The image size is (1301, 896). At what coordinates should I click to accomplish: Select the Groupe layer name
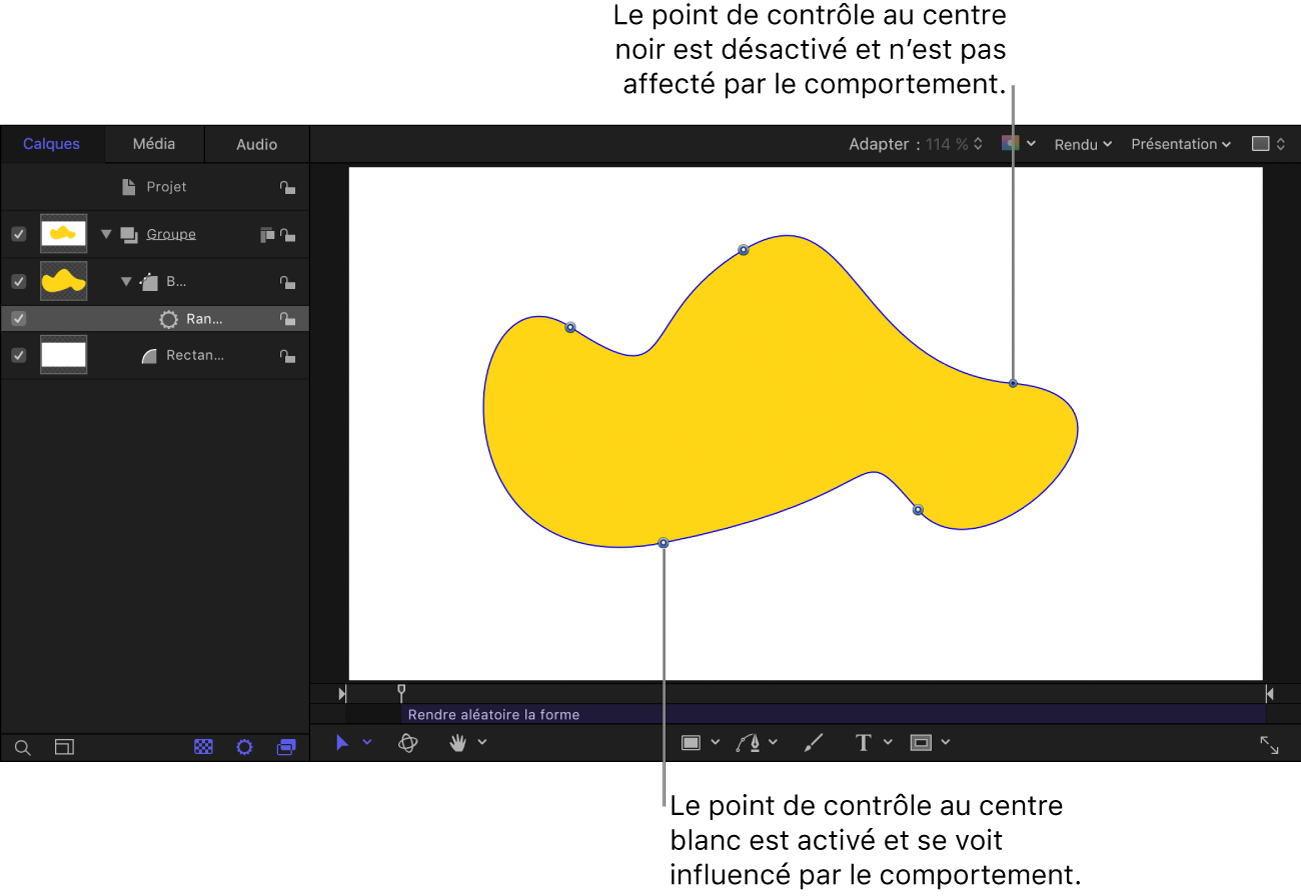pyautogui.click(x=171, y=234)
